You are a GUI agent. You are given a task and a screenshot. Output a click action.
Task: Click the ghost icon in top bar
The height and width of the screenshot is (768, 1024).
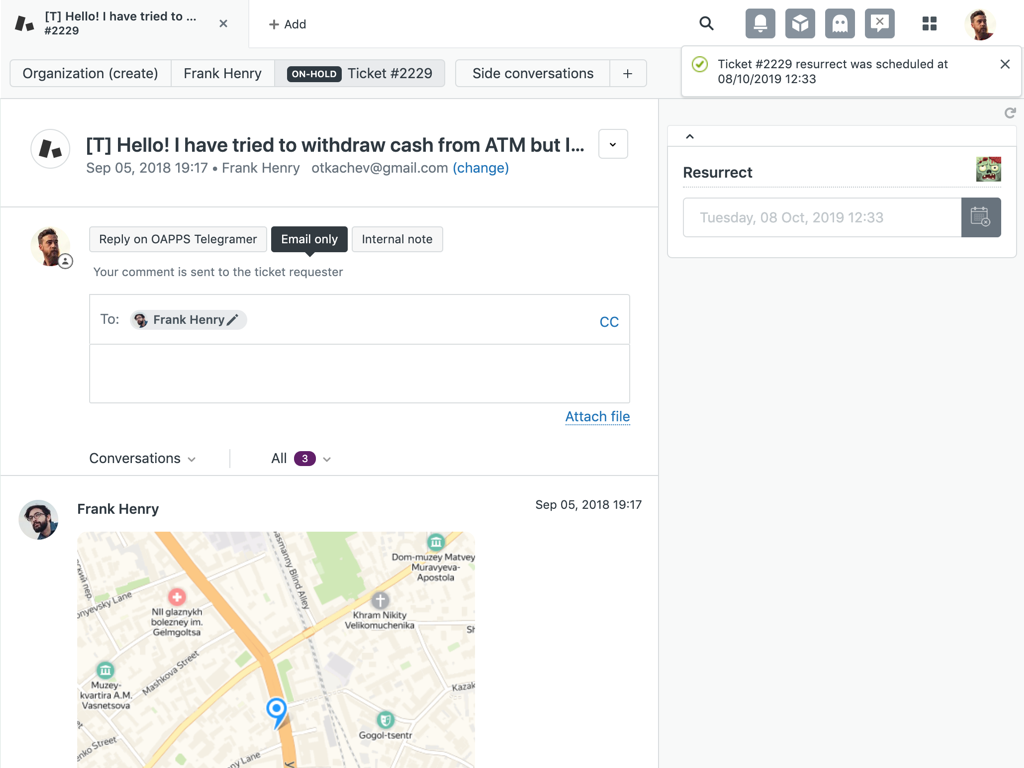(x=840, y=24)
